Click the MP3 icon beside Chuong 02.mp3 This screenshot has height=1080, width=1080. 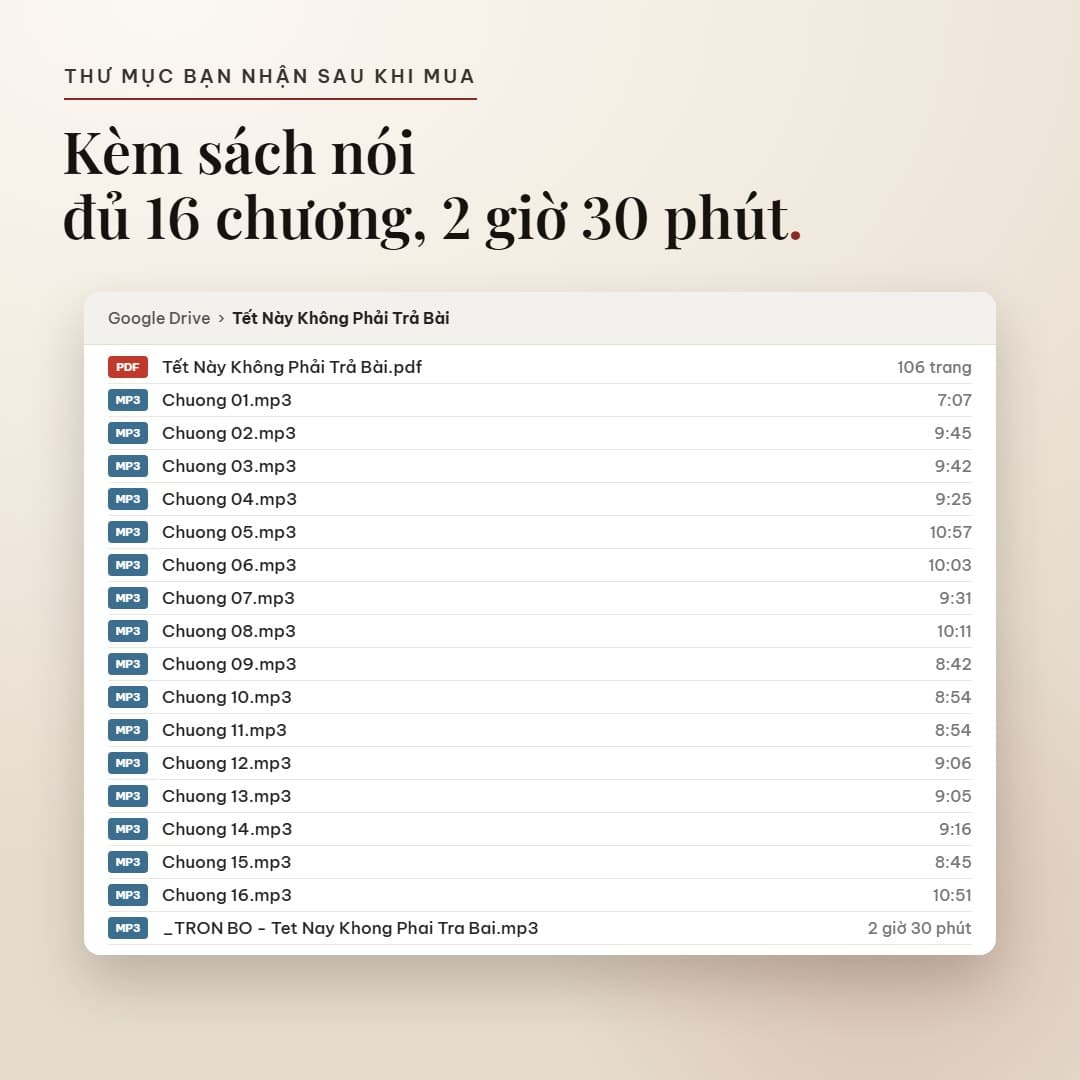coord(128,433)
